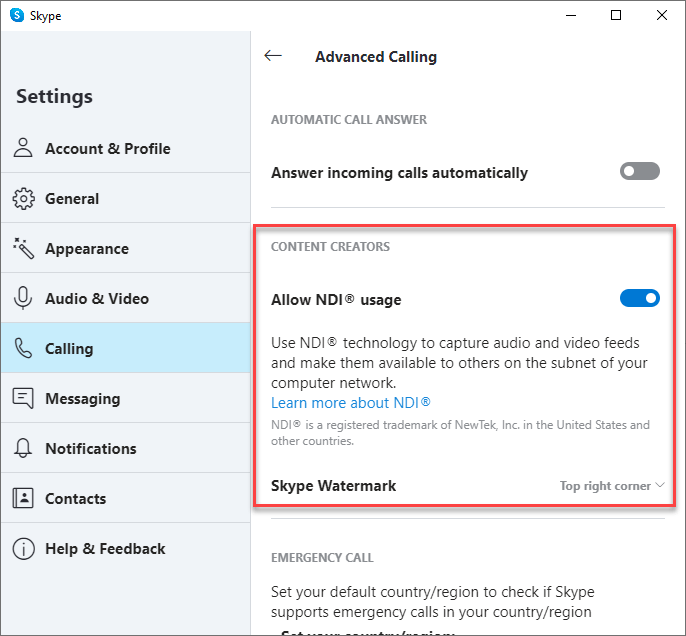Select the Help & Feedback menu item
Screen dimensions: 686x636
[105, 549]
